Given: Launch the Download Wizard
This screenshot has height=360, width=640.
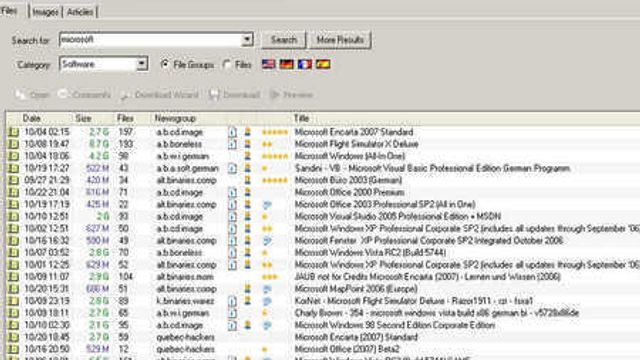Looking at the screenshot, I should (x=160, y=95).
